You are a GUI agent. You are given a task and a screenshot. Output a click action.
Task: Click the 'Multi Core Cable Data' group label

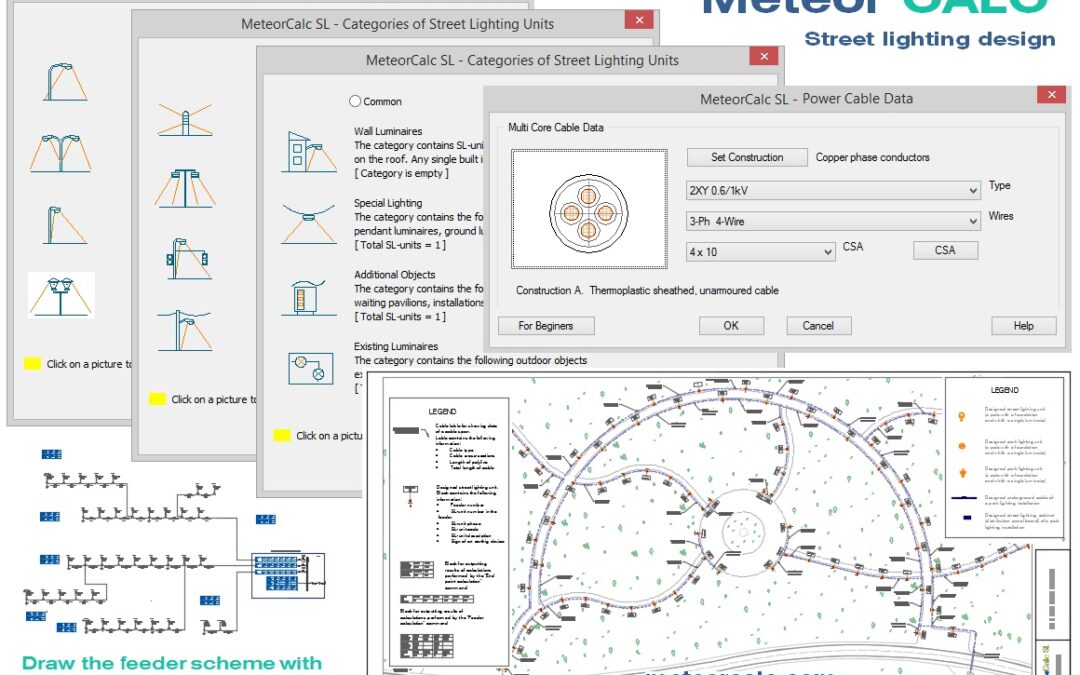(x=555, y=127)
